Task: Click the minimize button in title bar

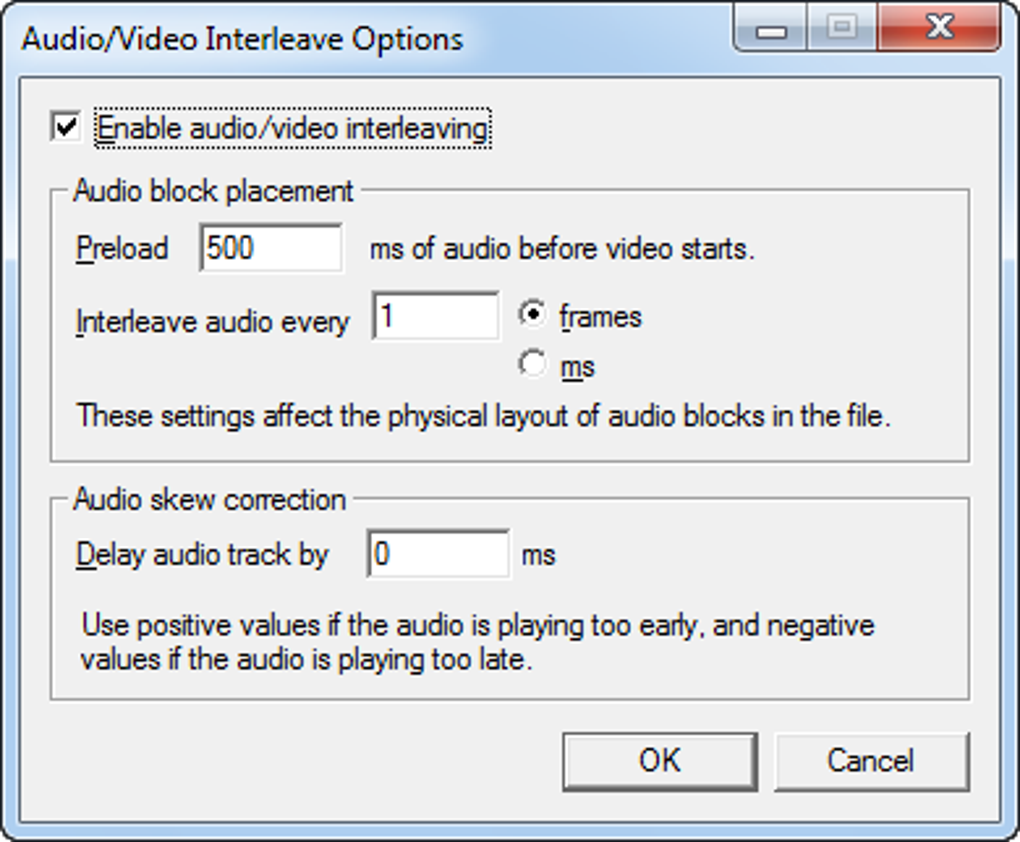Action: pos(771,30)
